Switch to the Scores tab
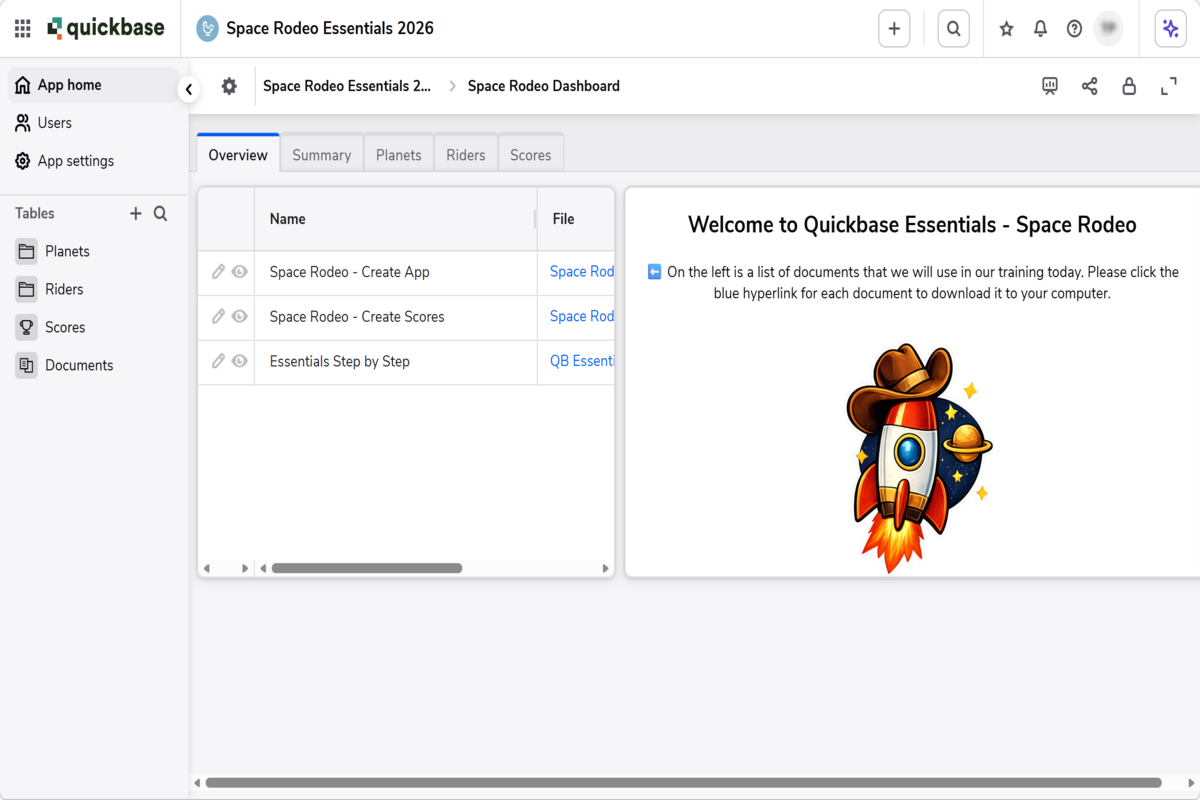This screenshot has height=800, width=1200. coord(531,155)
